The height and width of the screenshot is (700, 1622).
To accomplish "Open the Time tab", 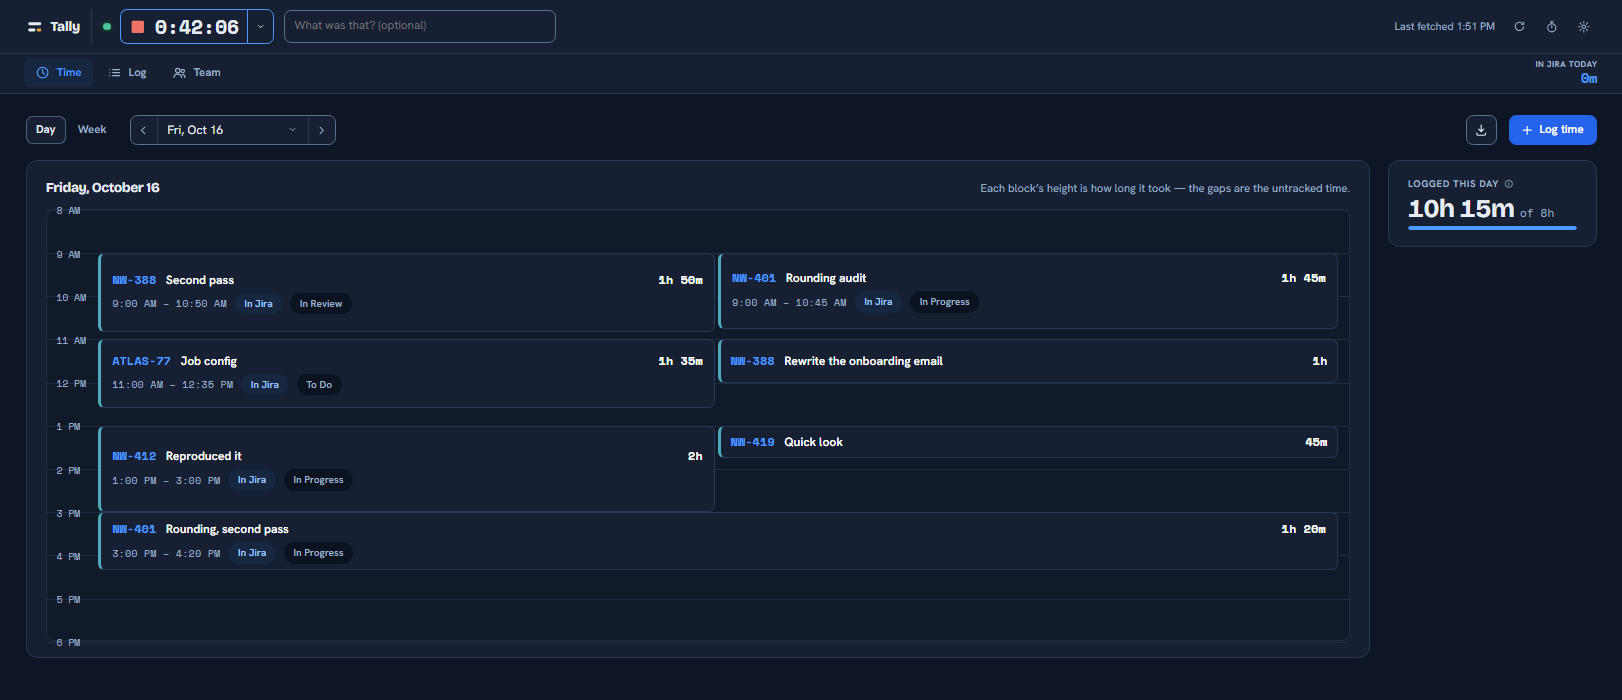I will point(59,73).
